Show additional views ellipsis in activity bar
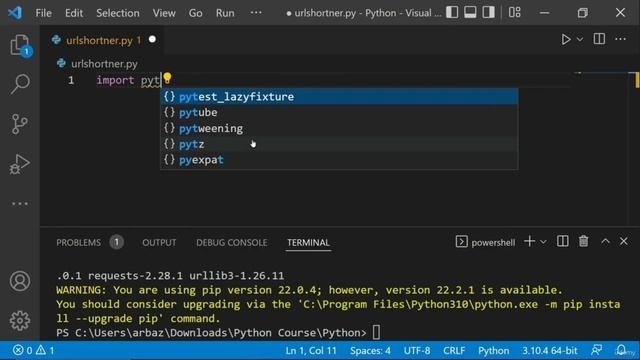This screenshot has height=360, width=640. click(20, 203)
